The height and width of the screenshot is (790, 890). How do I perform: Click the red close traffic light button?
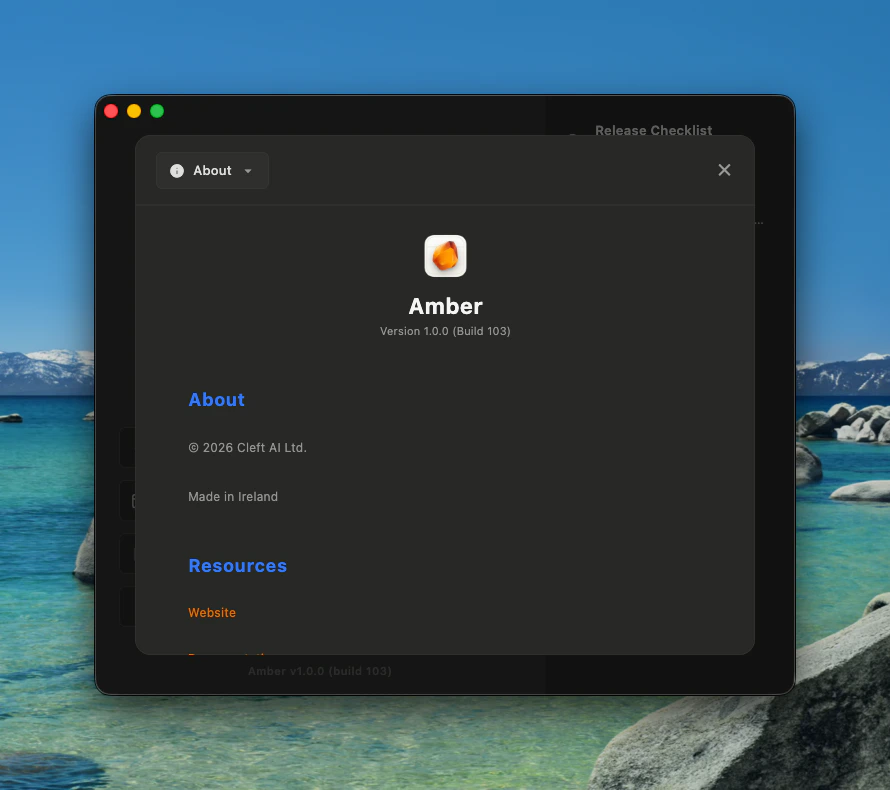click(111, 111)
